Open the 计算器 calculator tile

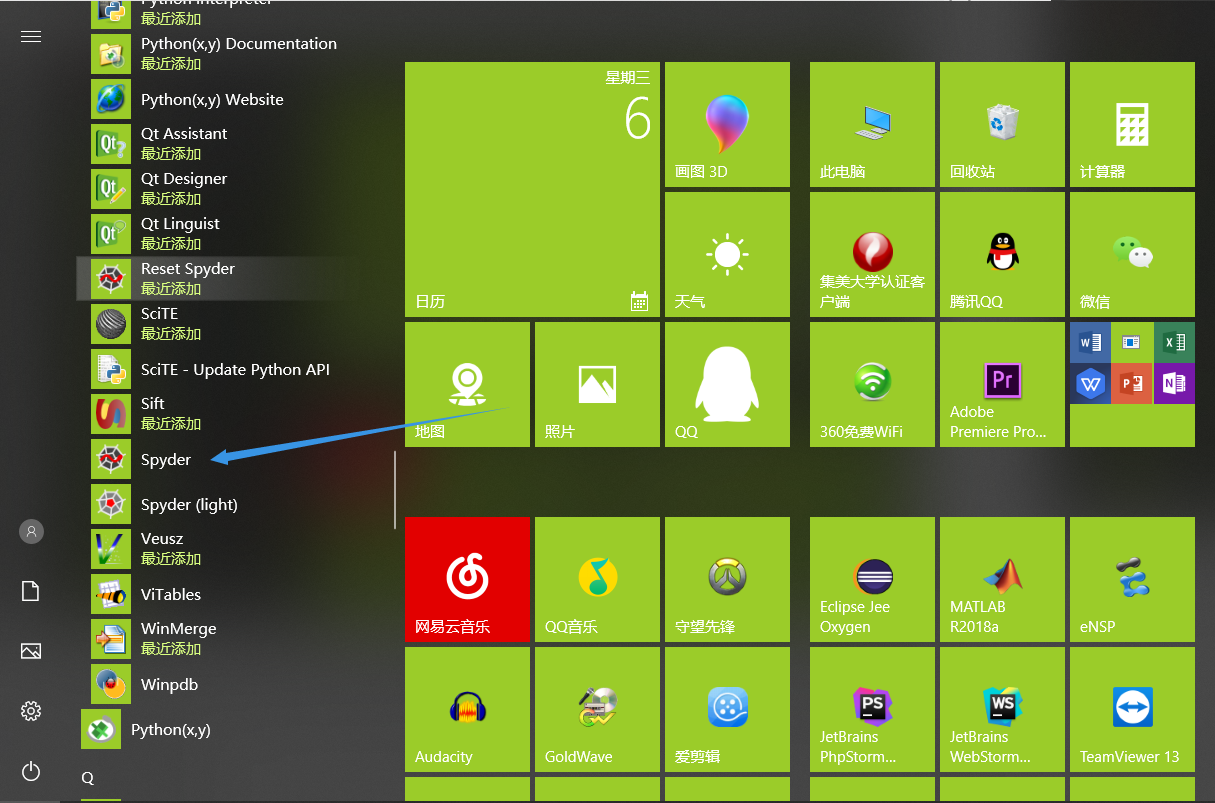pyautogui.click(x=1132, y=124)
